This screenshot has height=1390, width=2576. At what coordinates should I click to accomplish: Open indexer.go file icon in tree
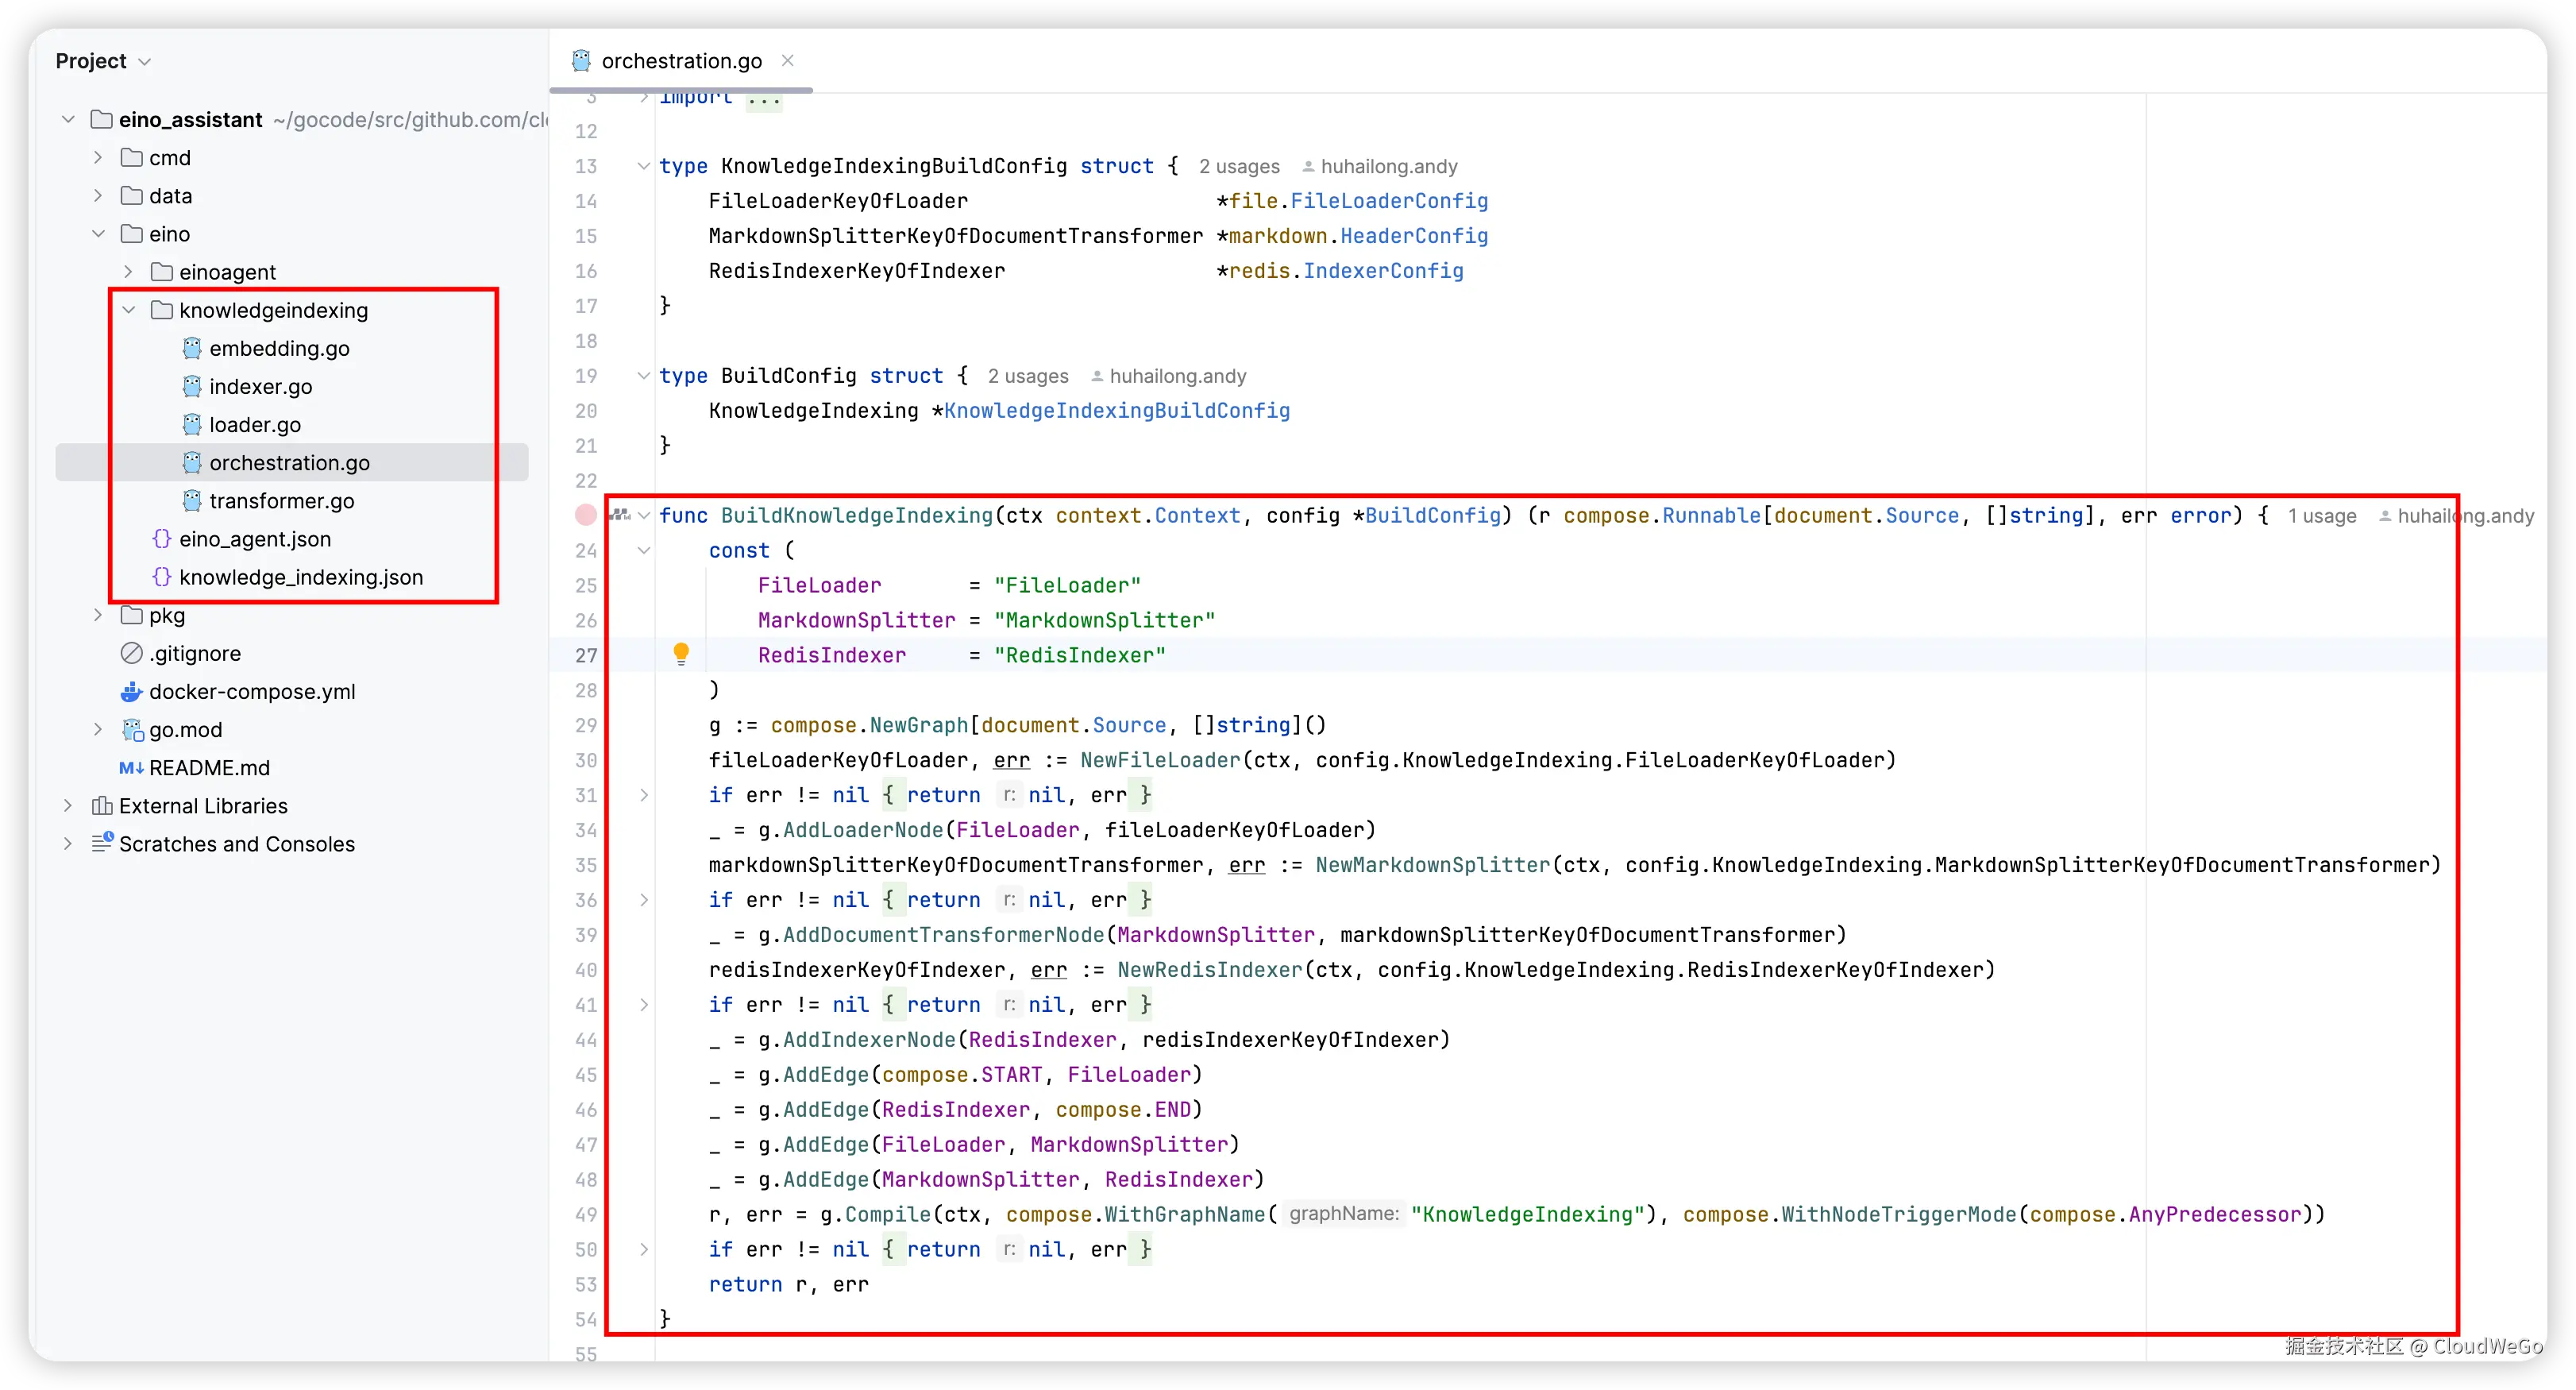coord(192,386)
